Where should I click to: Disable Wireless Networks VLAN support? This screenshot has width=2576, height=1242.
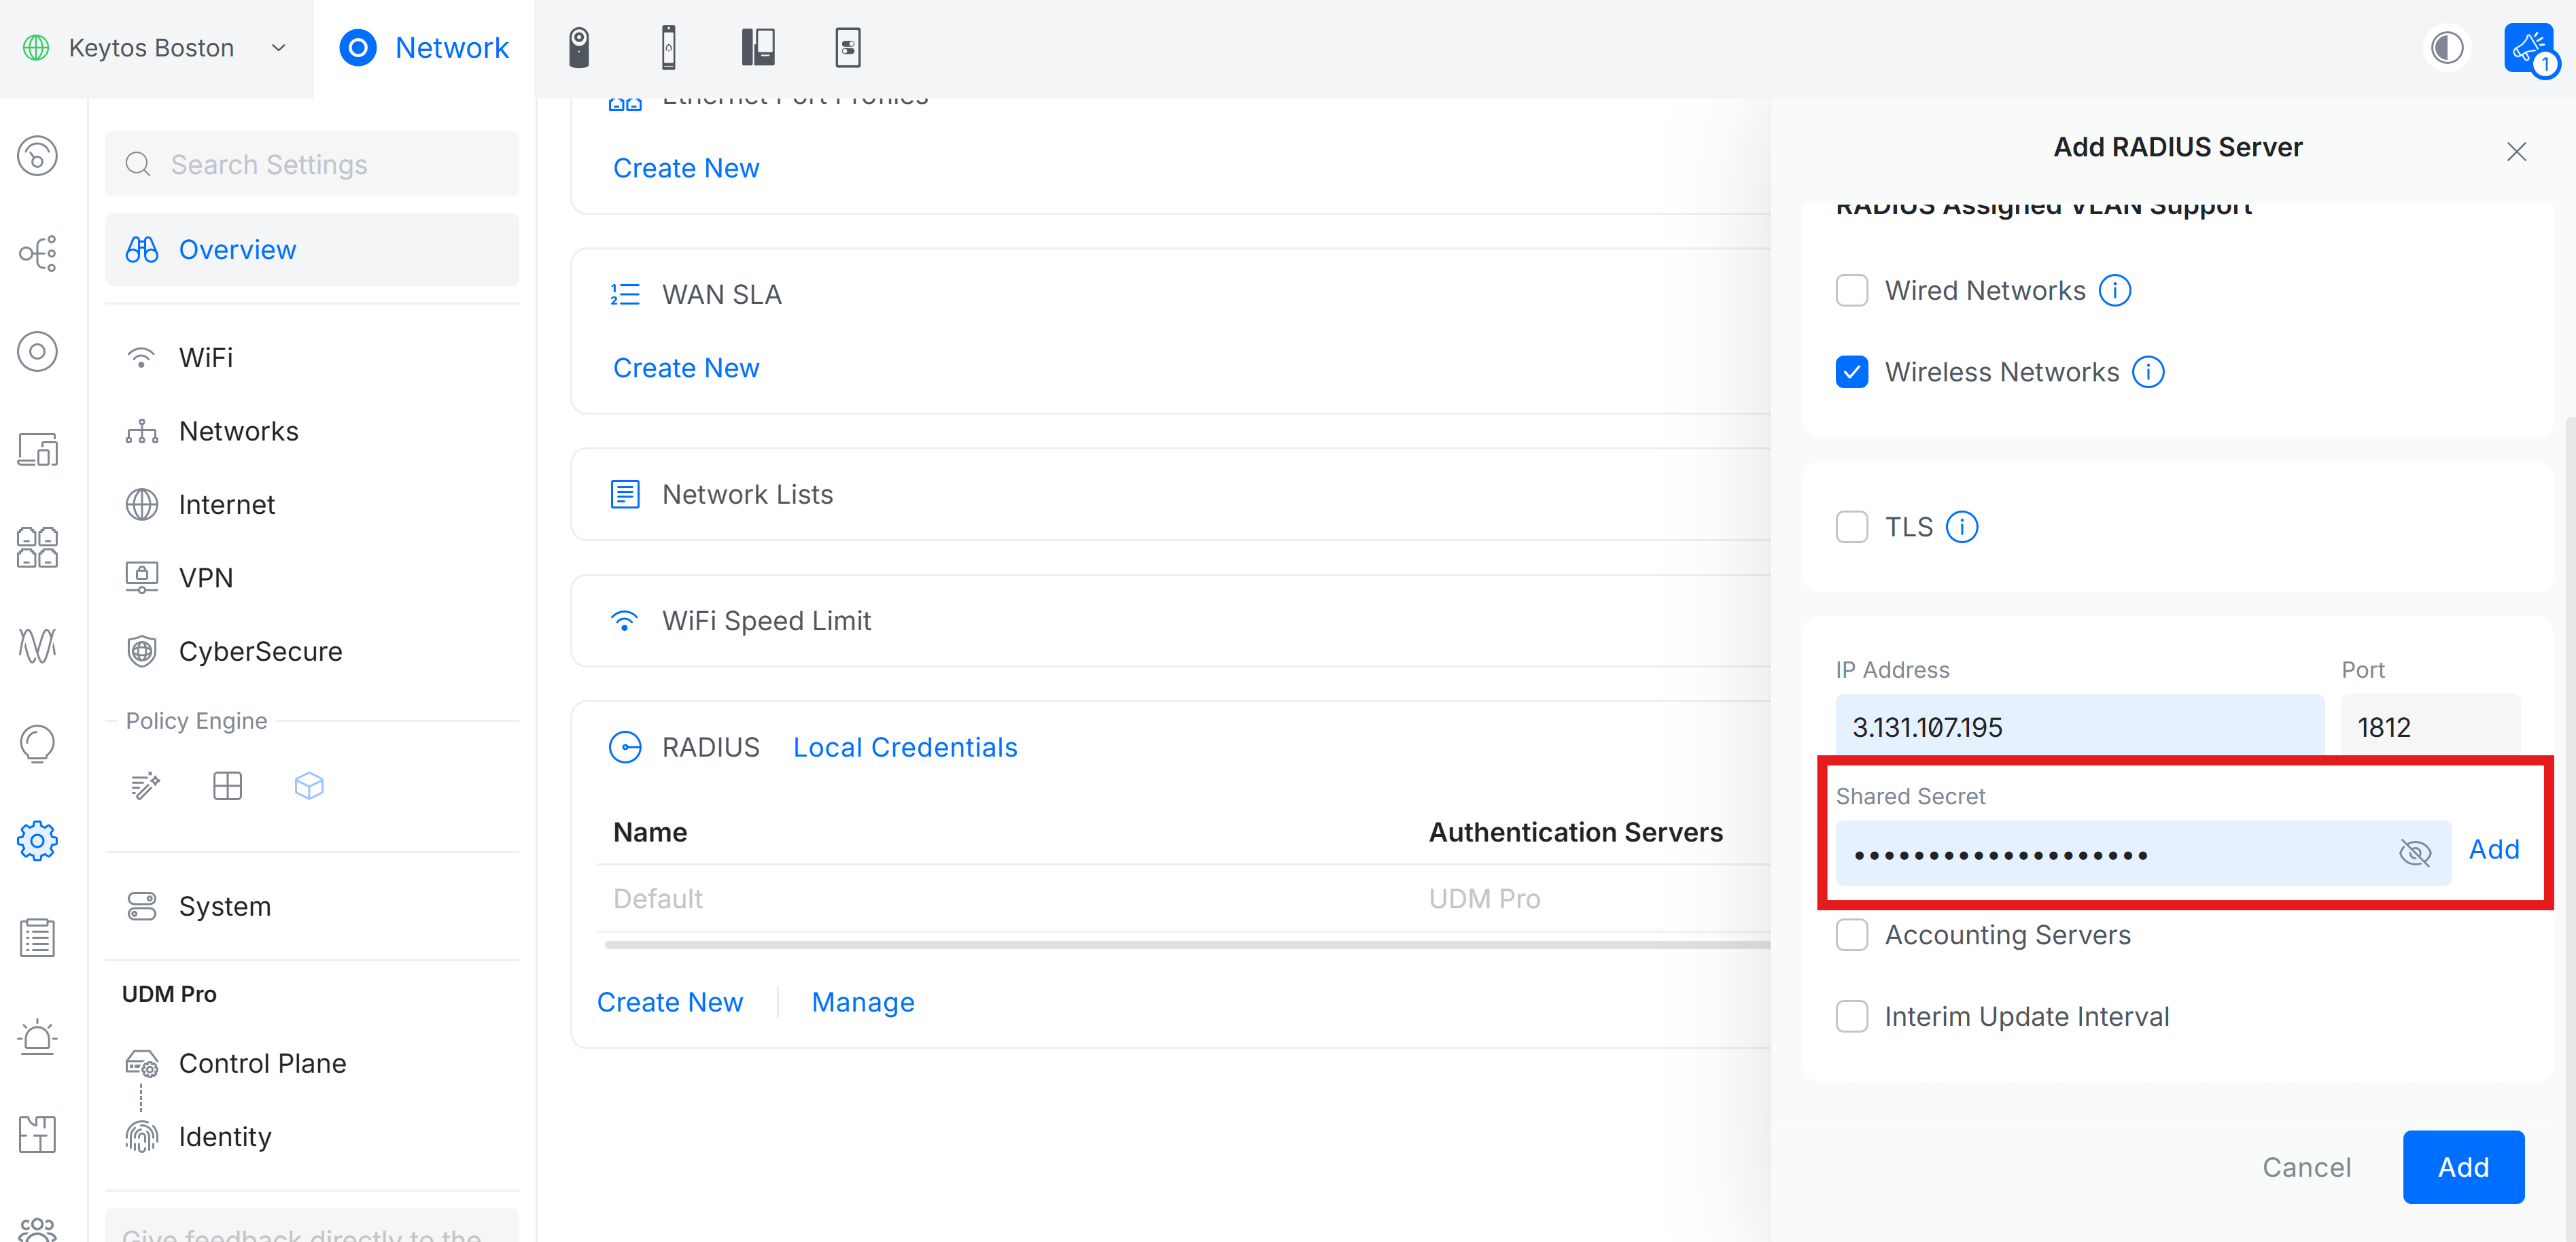1852,371
